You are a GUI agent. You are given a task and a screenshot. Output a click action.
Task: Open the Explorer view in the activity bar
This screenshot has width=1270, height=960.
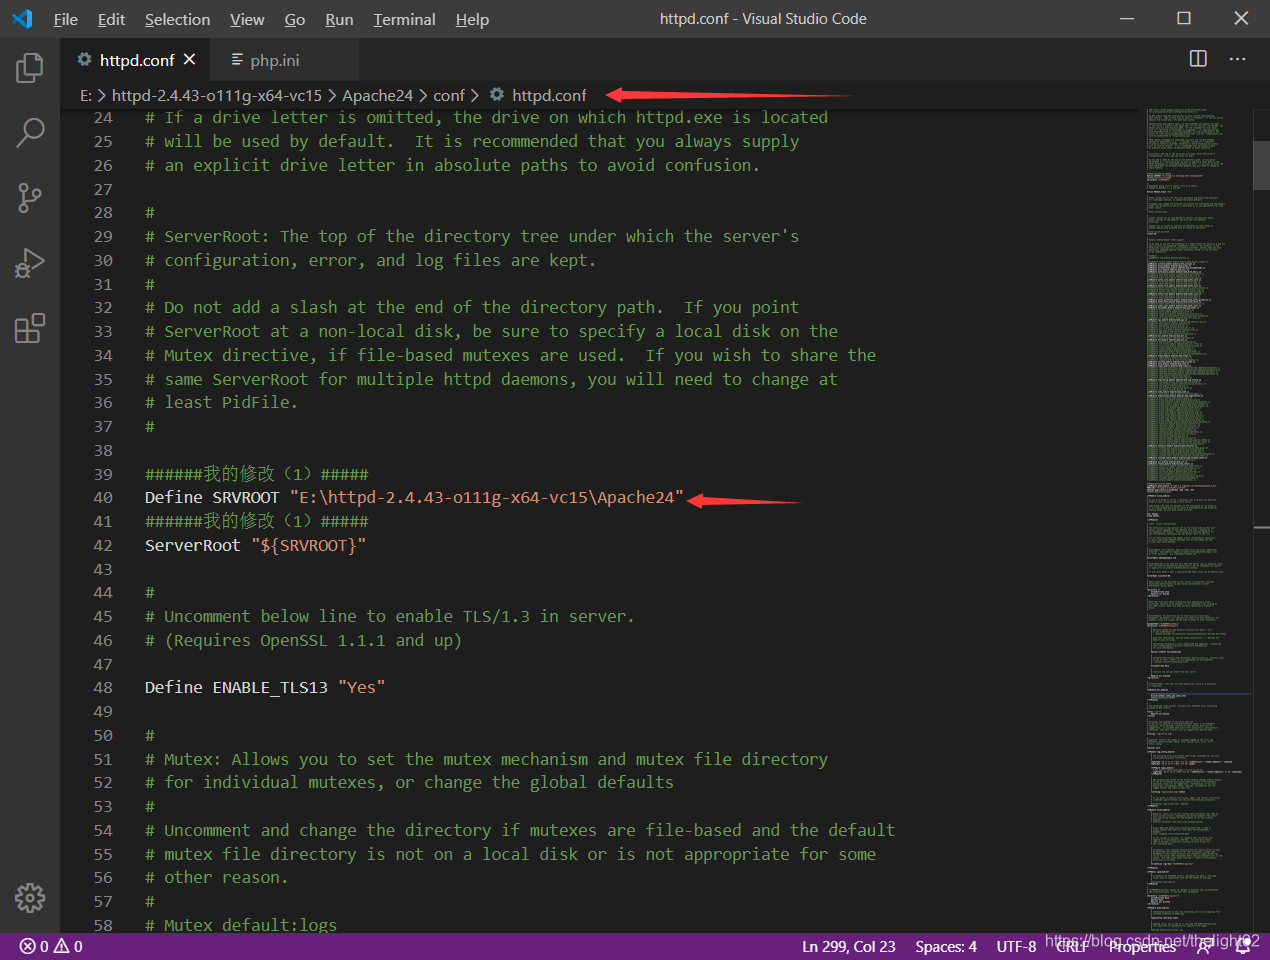tap(30, 68)
